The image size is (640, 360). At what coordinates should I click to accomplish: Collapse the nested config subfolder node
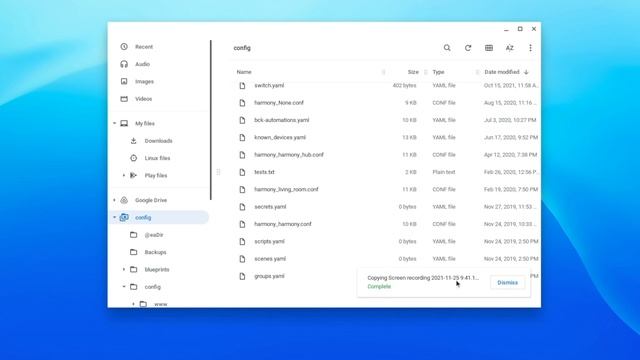click(124, 287)
